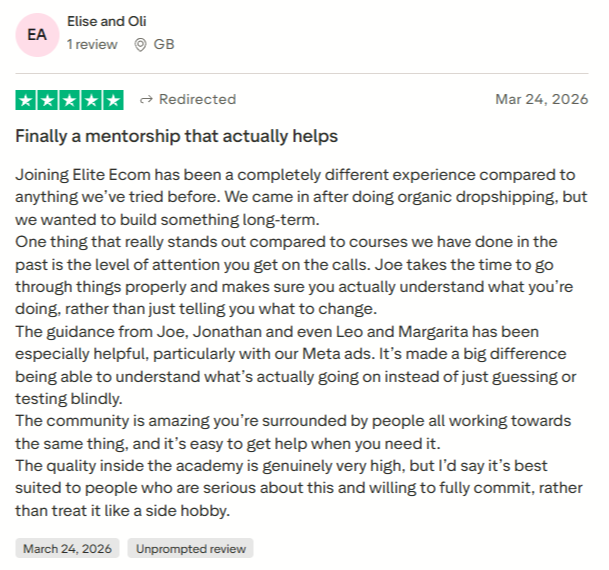Click the location pin icon

(x=140, y=44)
